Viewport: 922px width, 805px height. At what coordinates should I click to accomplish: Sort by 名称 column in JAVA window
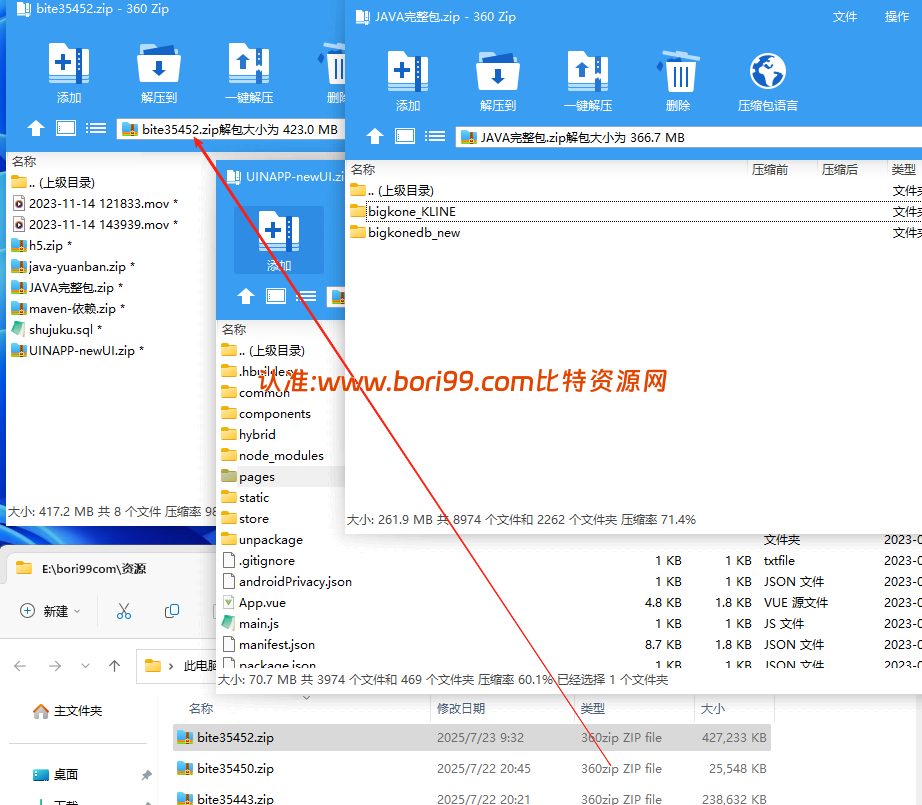363,170
